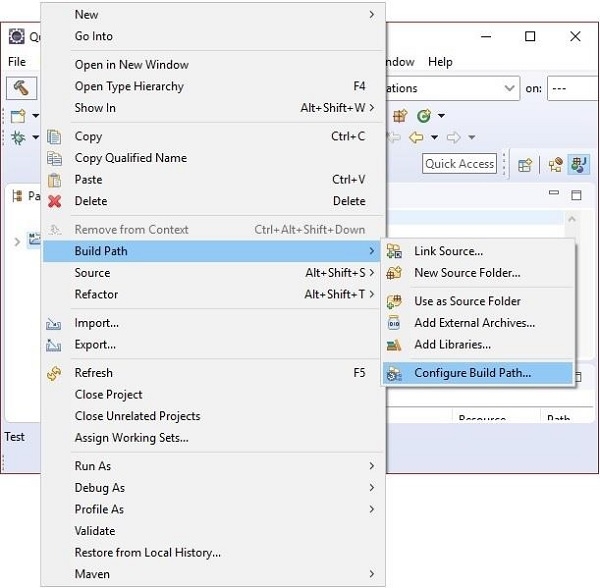The image size is (600, 588).
Task: Click the scroll up arrow in editor
Action: click(572, 220)
